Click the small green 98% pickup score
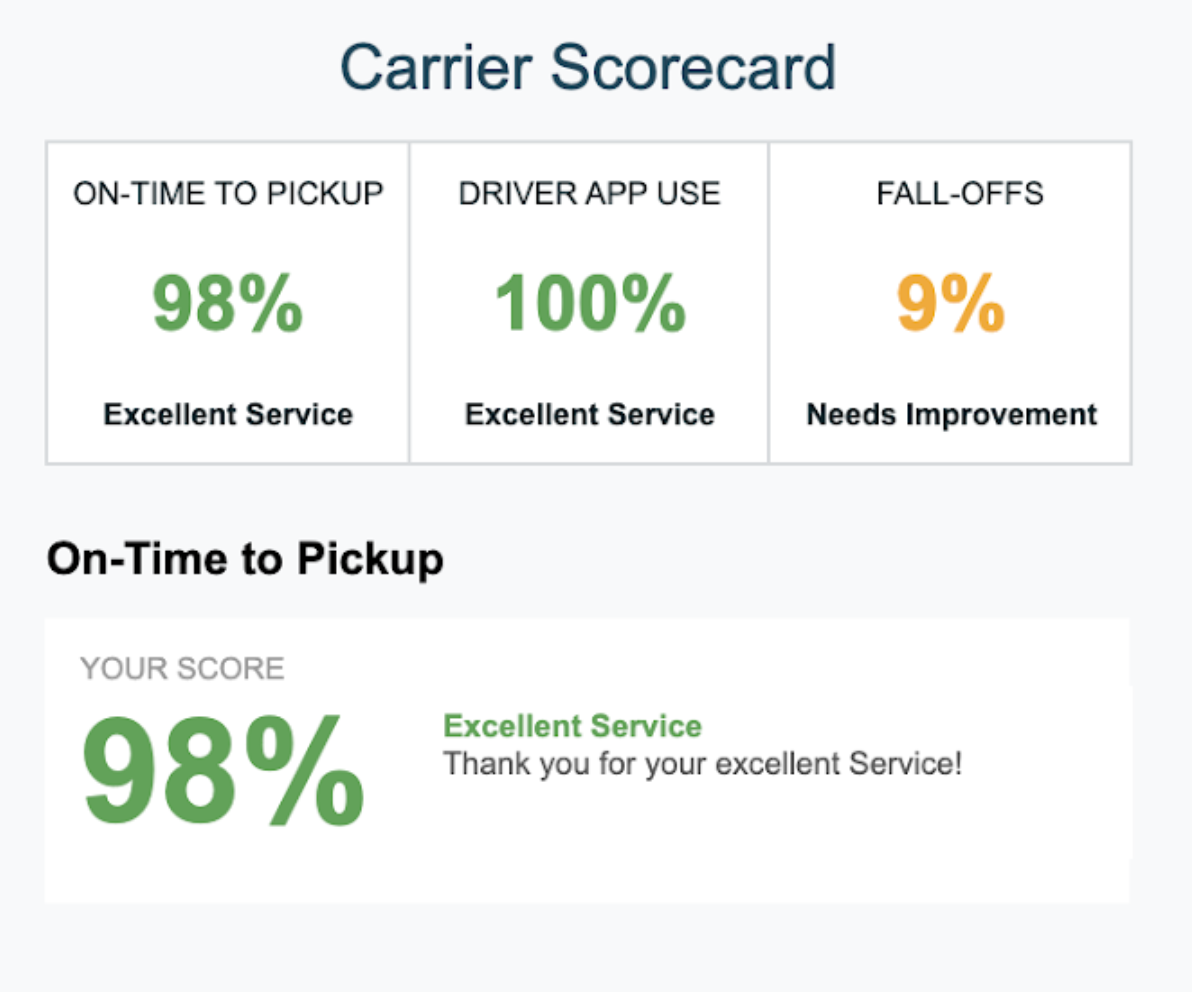1192x992 pixels. [x=228, y=304]
